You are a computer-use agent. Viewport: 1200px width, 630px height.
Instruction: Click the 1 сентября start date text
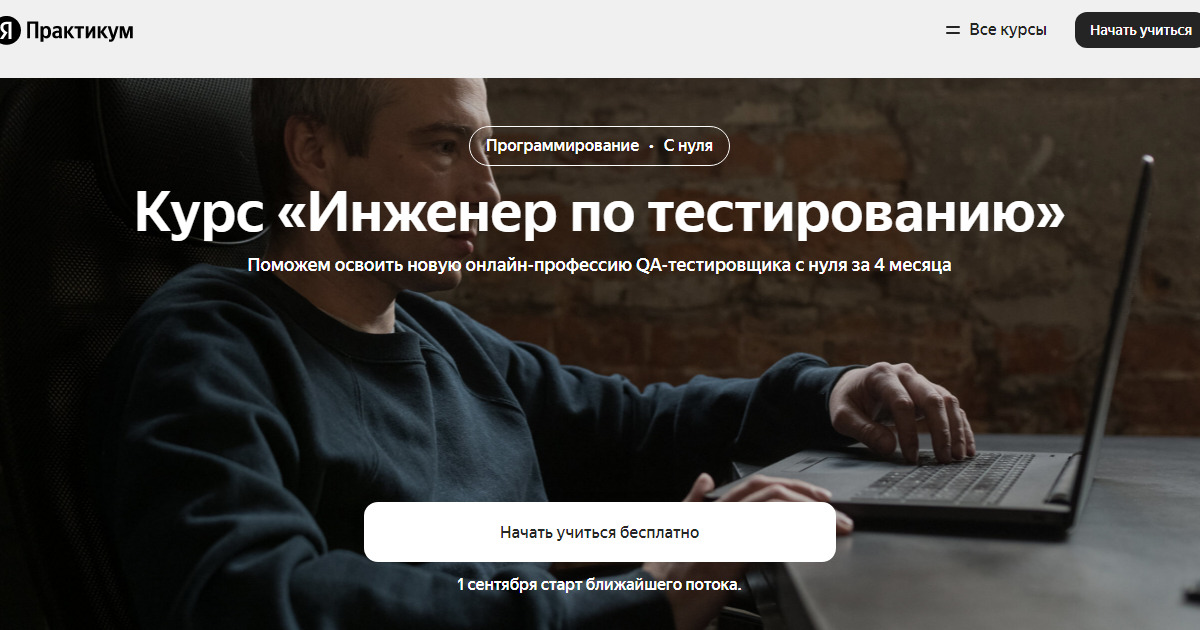click(x=497, y=584)
